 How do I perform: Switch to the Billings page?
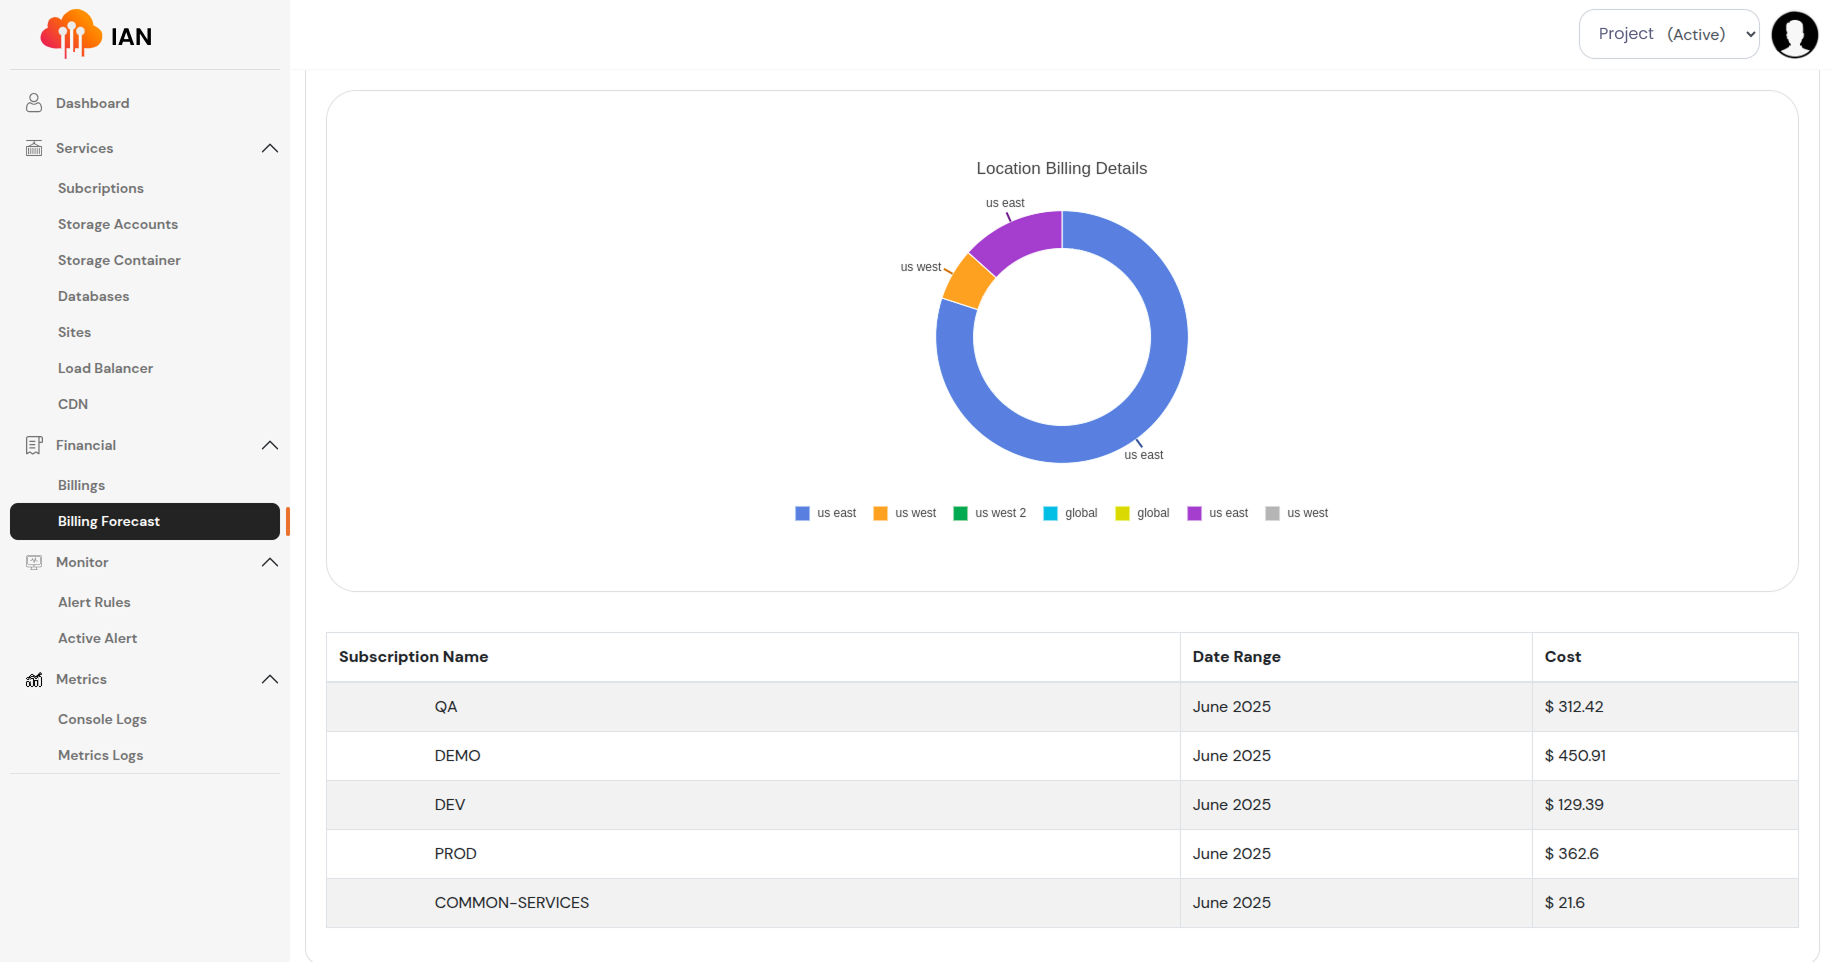tap(81, 485)
